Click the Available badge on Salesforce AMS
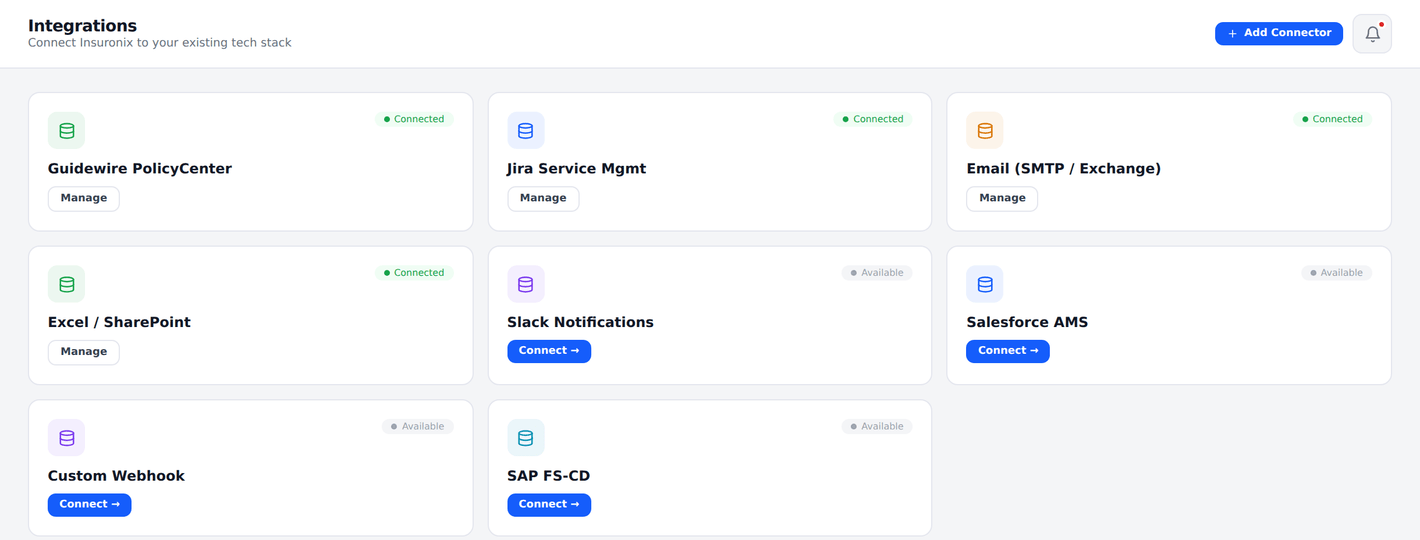Image resolution: width=1420 pixels, height=540 pixels. [1336, 273]
